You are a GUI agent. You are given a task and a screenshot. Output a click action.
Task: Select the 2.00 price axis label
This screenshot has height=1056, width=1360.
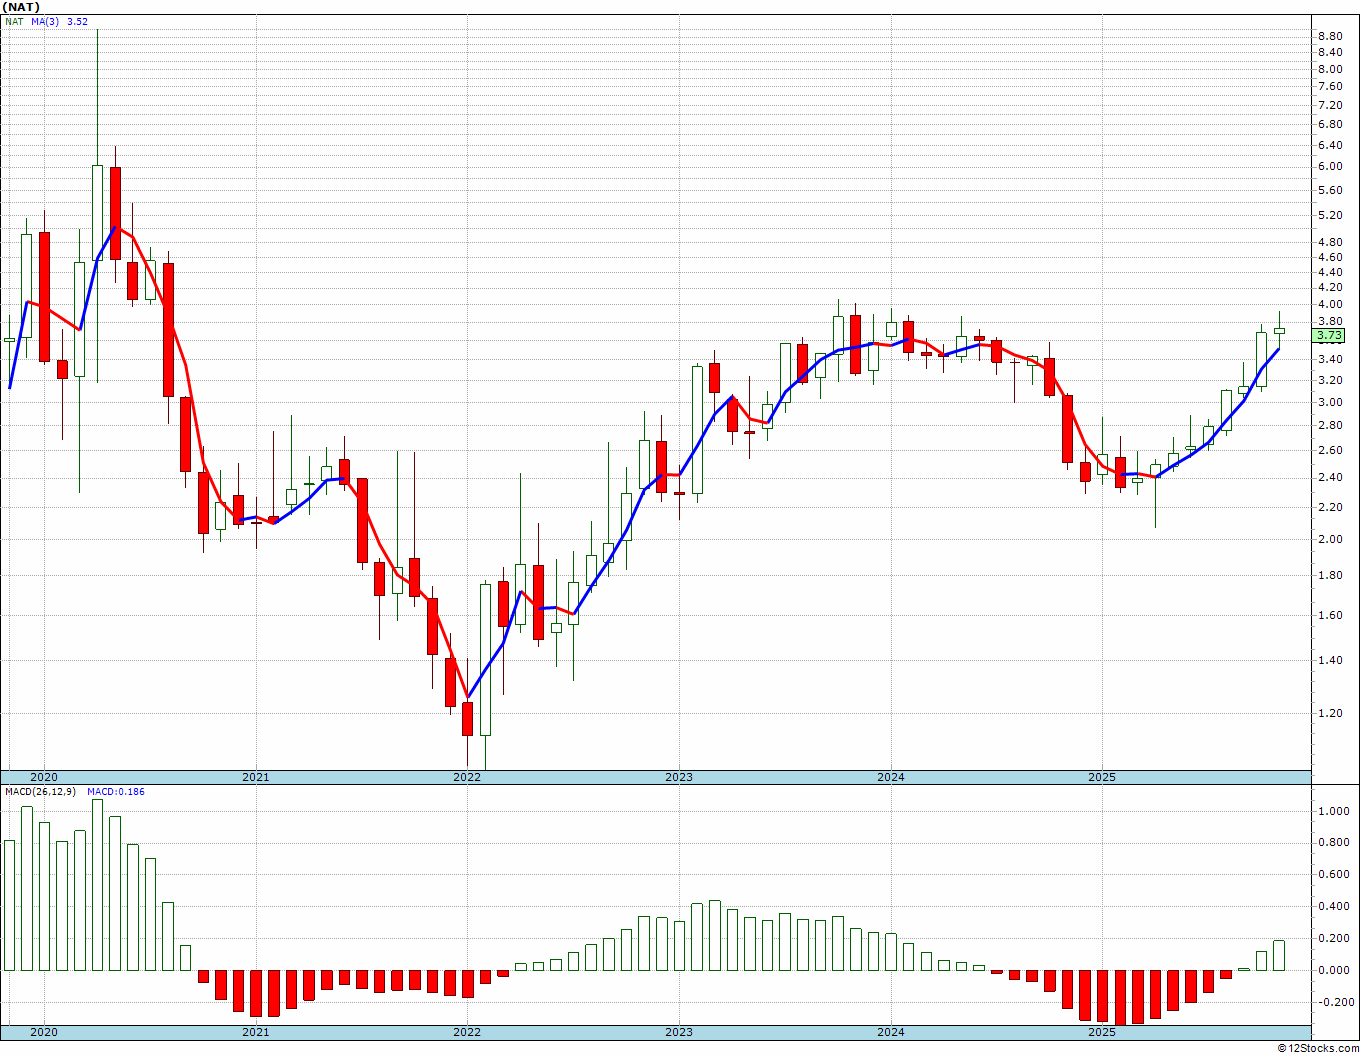1330,539
